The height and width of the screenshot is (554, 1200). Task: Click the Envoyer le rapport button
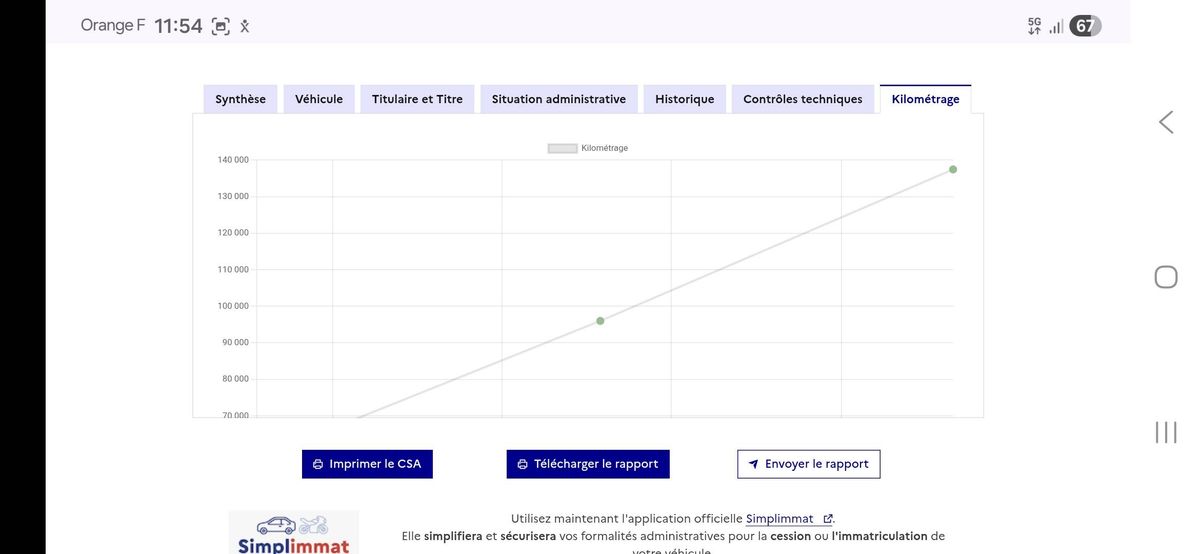point(809,464)
